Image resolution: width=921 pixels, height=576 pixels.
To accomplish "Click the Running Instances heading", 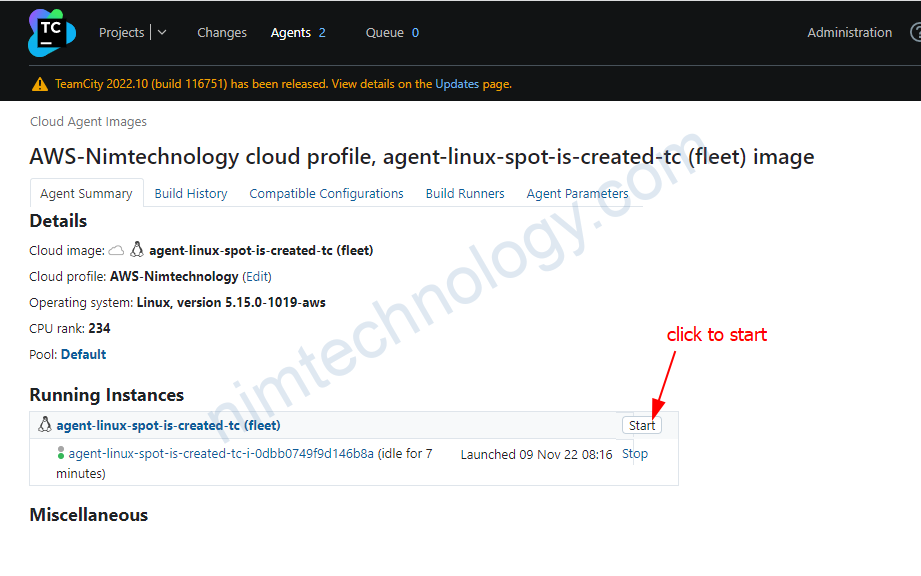I will click(x=106, y=395).
